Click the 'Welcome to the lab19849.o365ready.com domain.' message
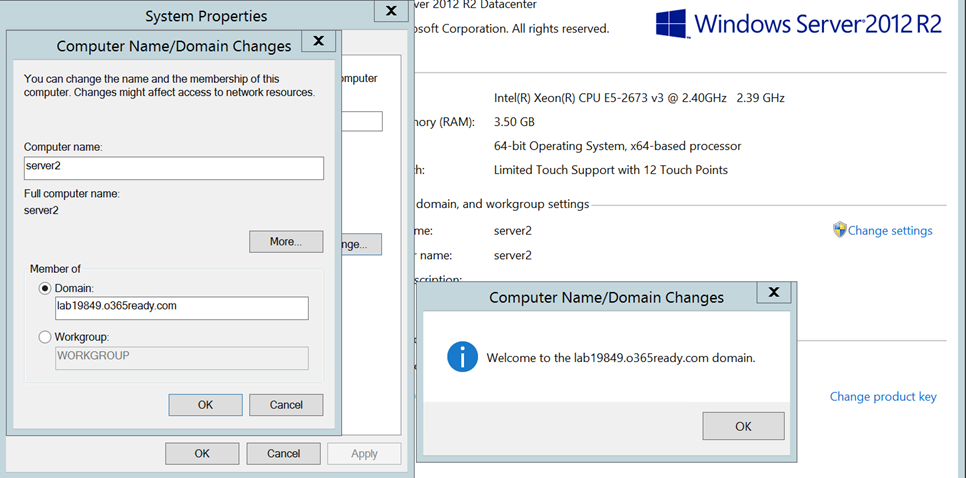This screenshot has height=478, width=966. pos(621,358)
